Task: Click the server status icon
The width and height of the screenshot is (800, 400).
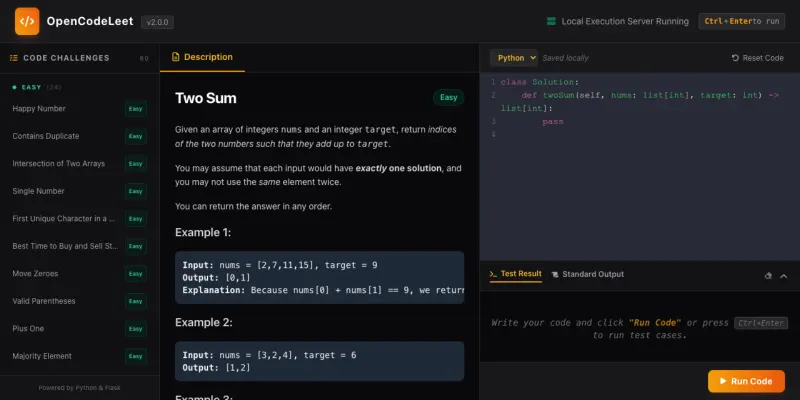Action: point(551,21)
